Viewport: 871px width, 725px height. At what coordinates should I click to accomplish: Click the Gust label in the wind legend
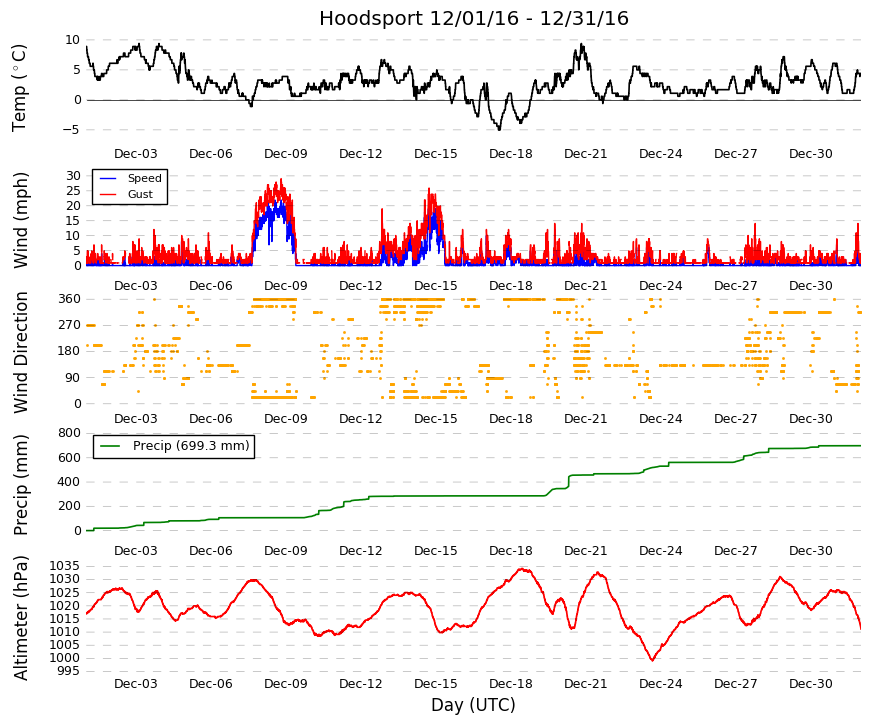pos(140,194)
